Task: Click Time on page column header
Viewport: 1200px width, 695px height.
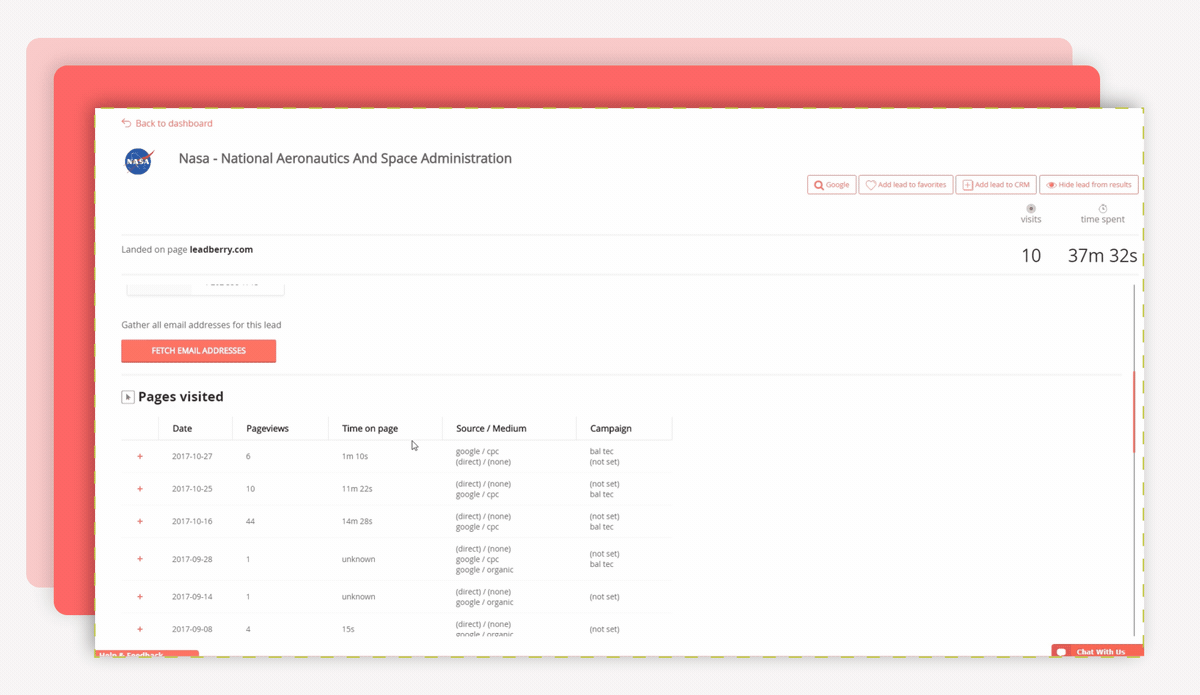Action: coord(370,428)
